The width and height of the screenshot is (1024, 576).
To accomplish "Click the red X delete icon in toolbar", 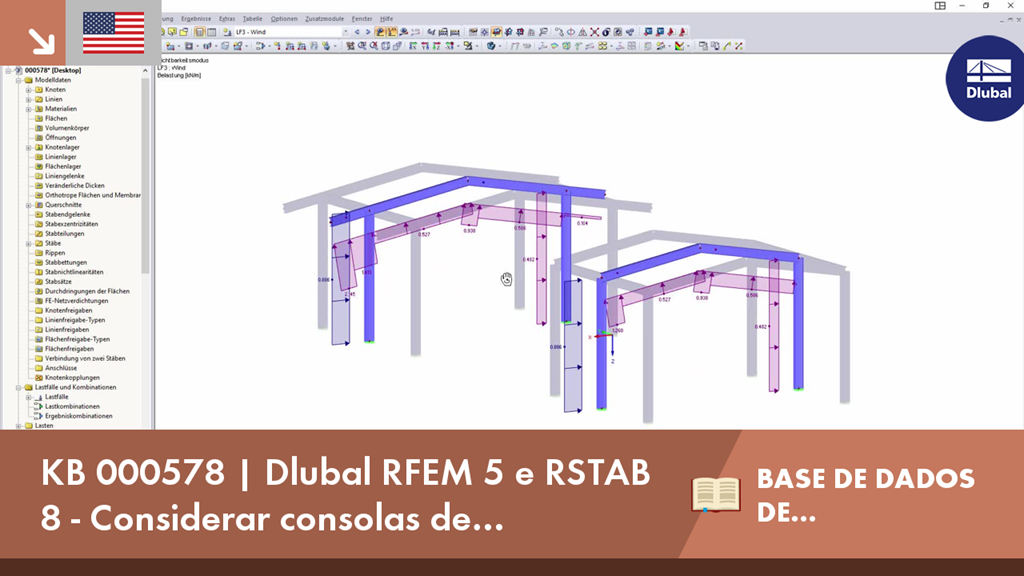I will [595, 31].
